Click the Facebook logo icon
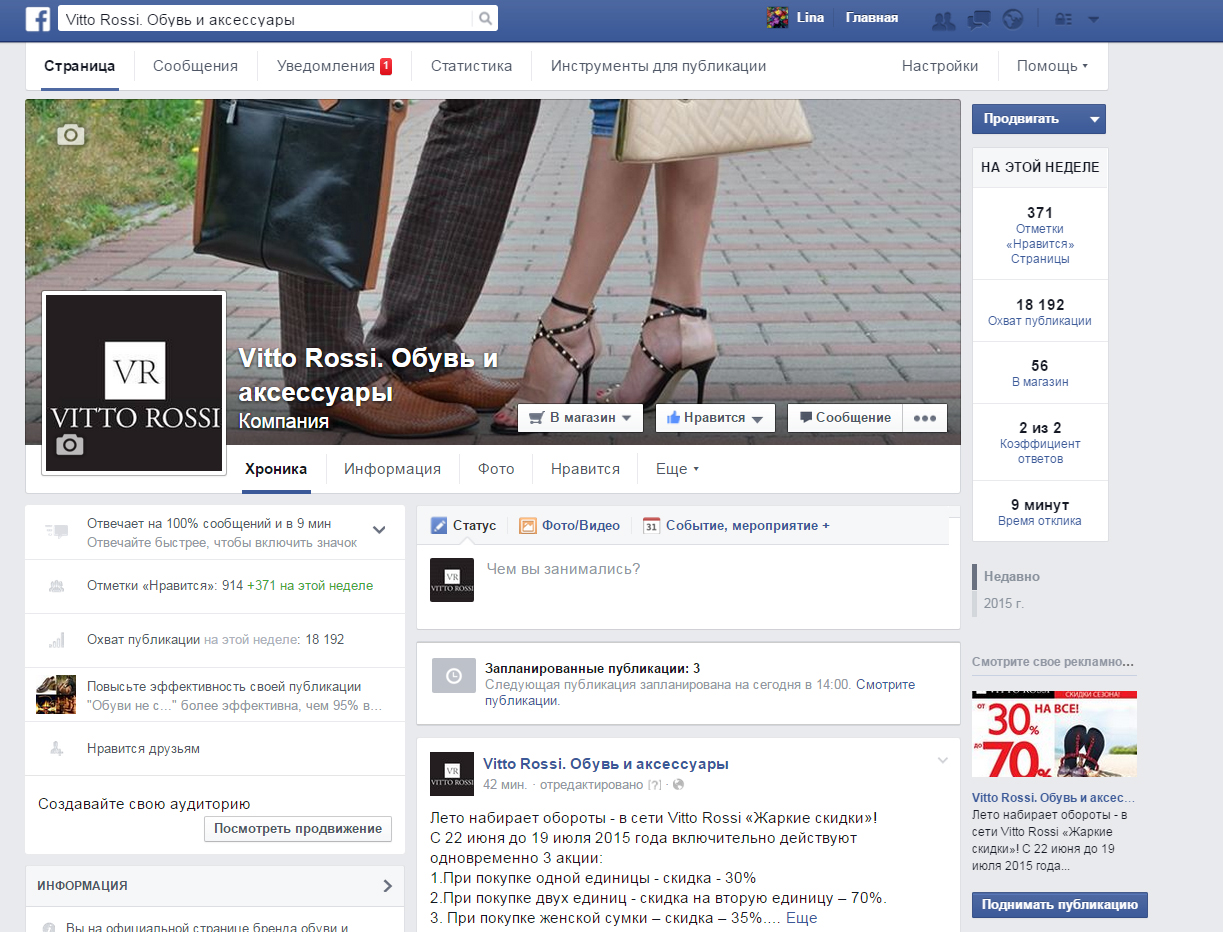The height and width of the screenshot is (932, 1223). pyautogui.click(x=38, y=18)
